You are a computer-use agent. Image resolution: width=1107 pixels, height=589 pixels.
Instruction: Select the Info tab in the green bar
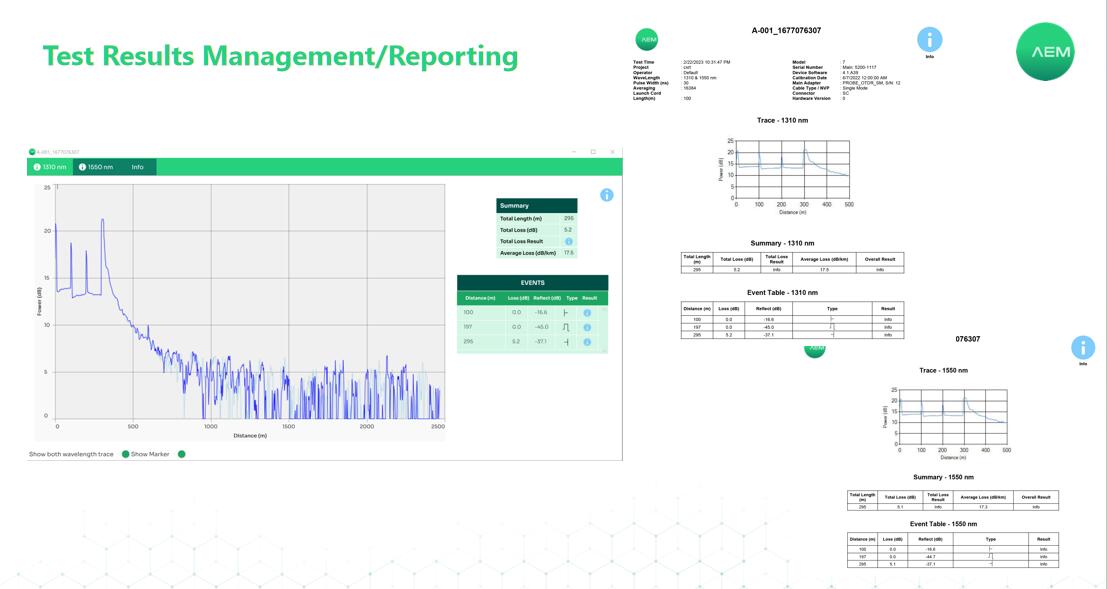pos(138,167)
